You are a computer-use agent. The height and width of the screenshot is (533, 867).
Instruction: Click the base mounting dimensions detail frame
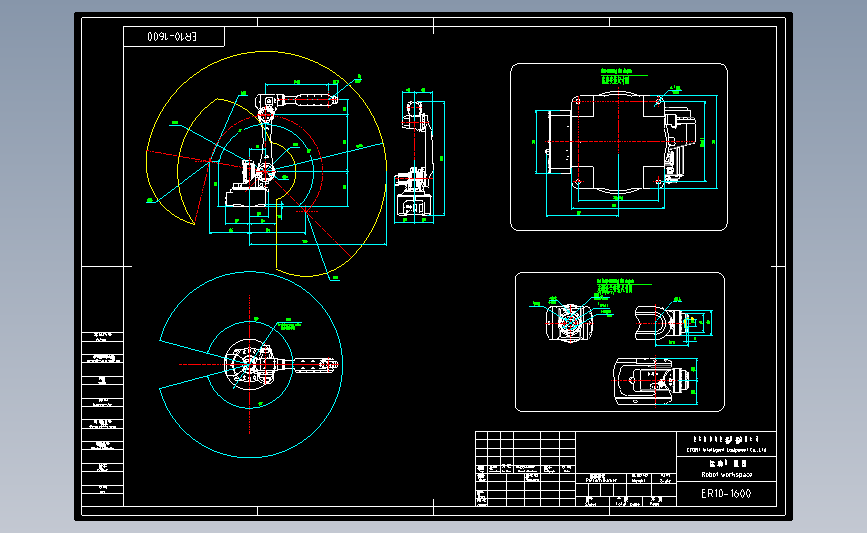(619, 147)
